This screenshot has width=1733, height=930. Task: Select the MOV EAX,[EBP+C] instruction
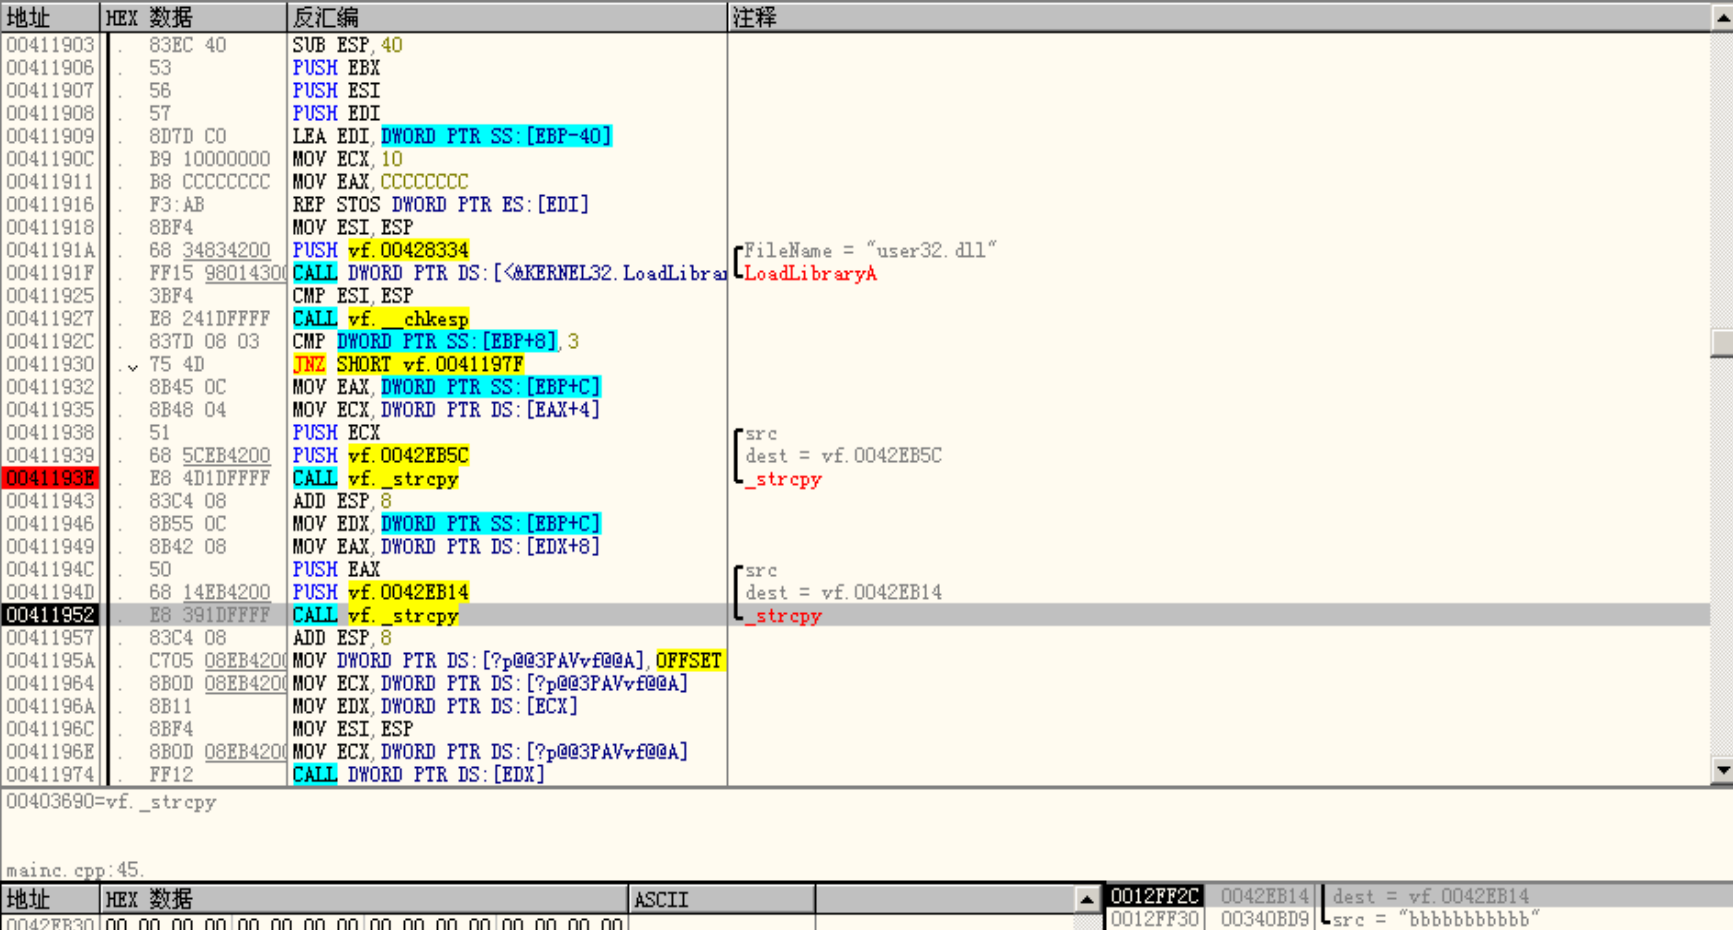click(446, 387)
